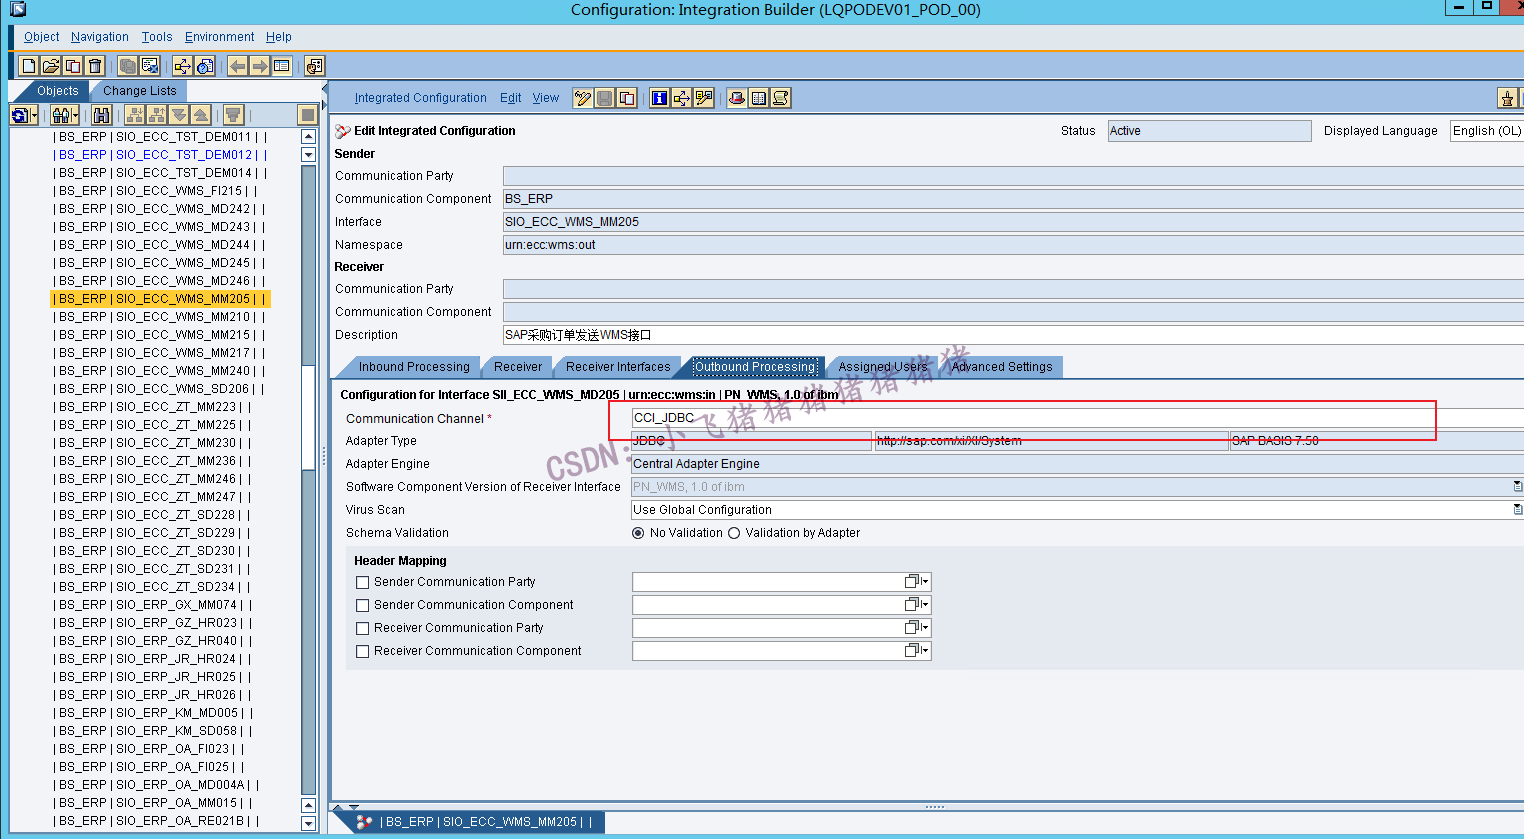Select the No Validation radio button
This screenshot has height=839, width=1524.
[x=638, y=533]
